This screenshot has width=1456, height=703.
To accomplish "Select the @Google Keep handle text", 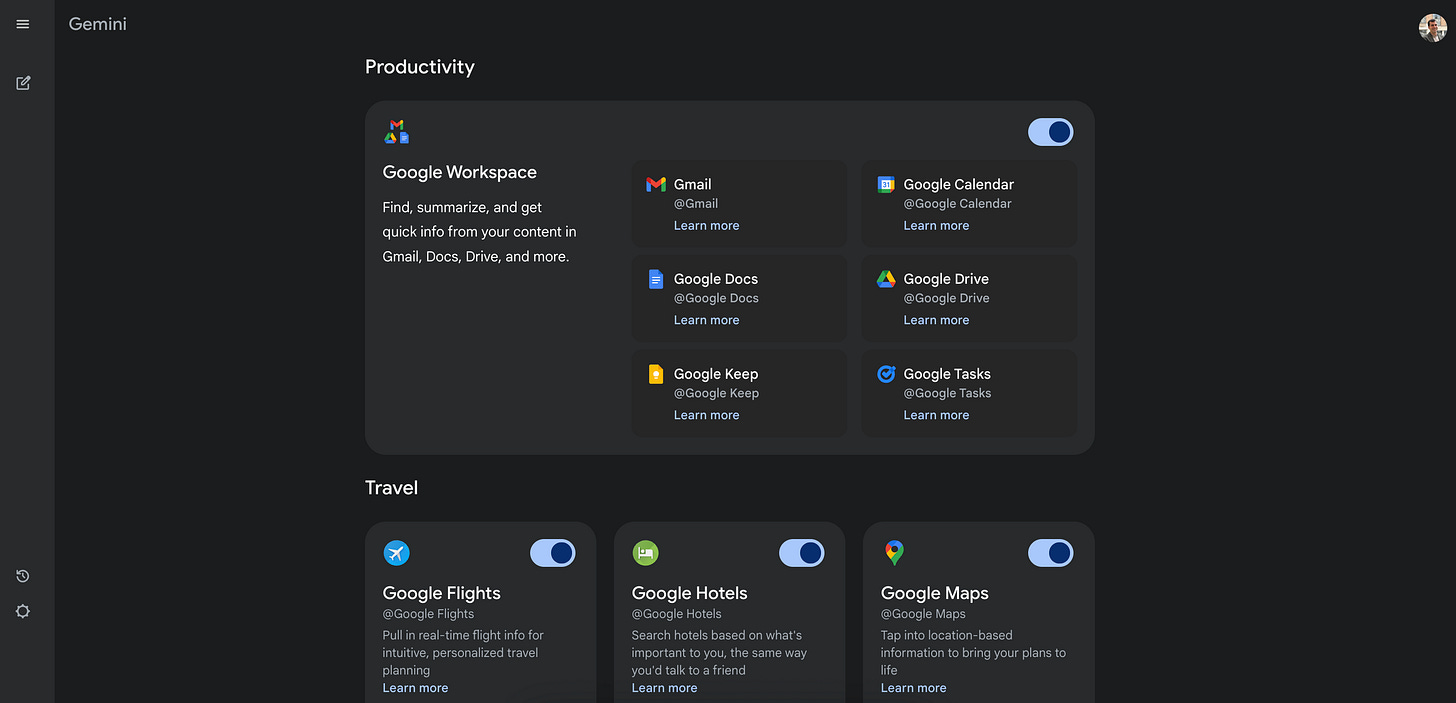I will [x=717, y=394].
